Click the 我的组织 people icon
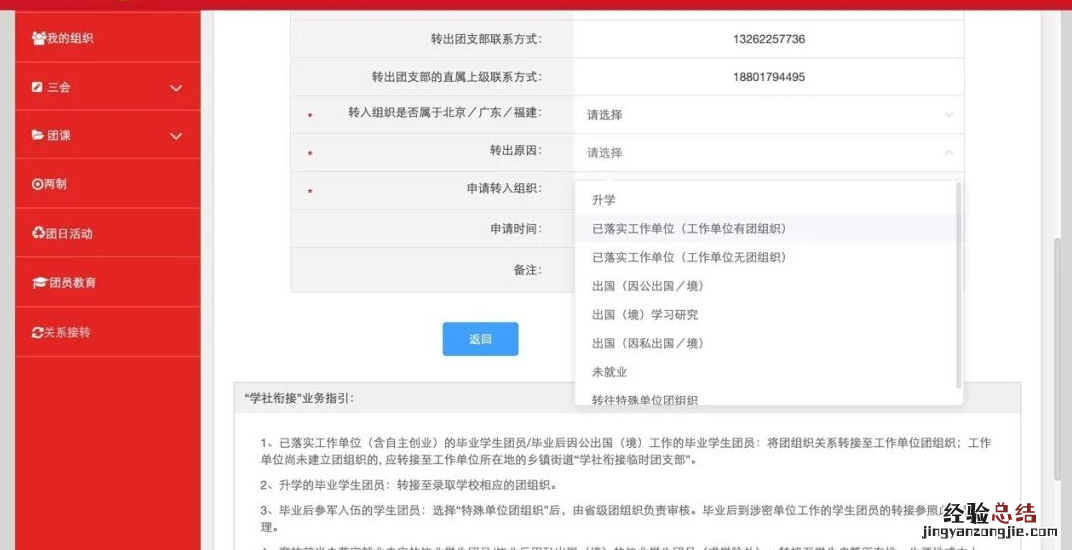Screen dimensions: 1072x550 point(38,39)
